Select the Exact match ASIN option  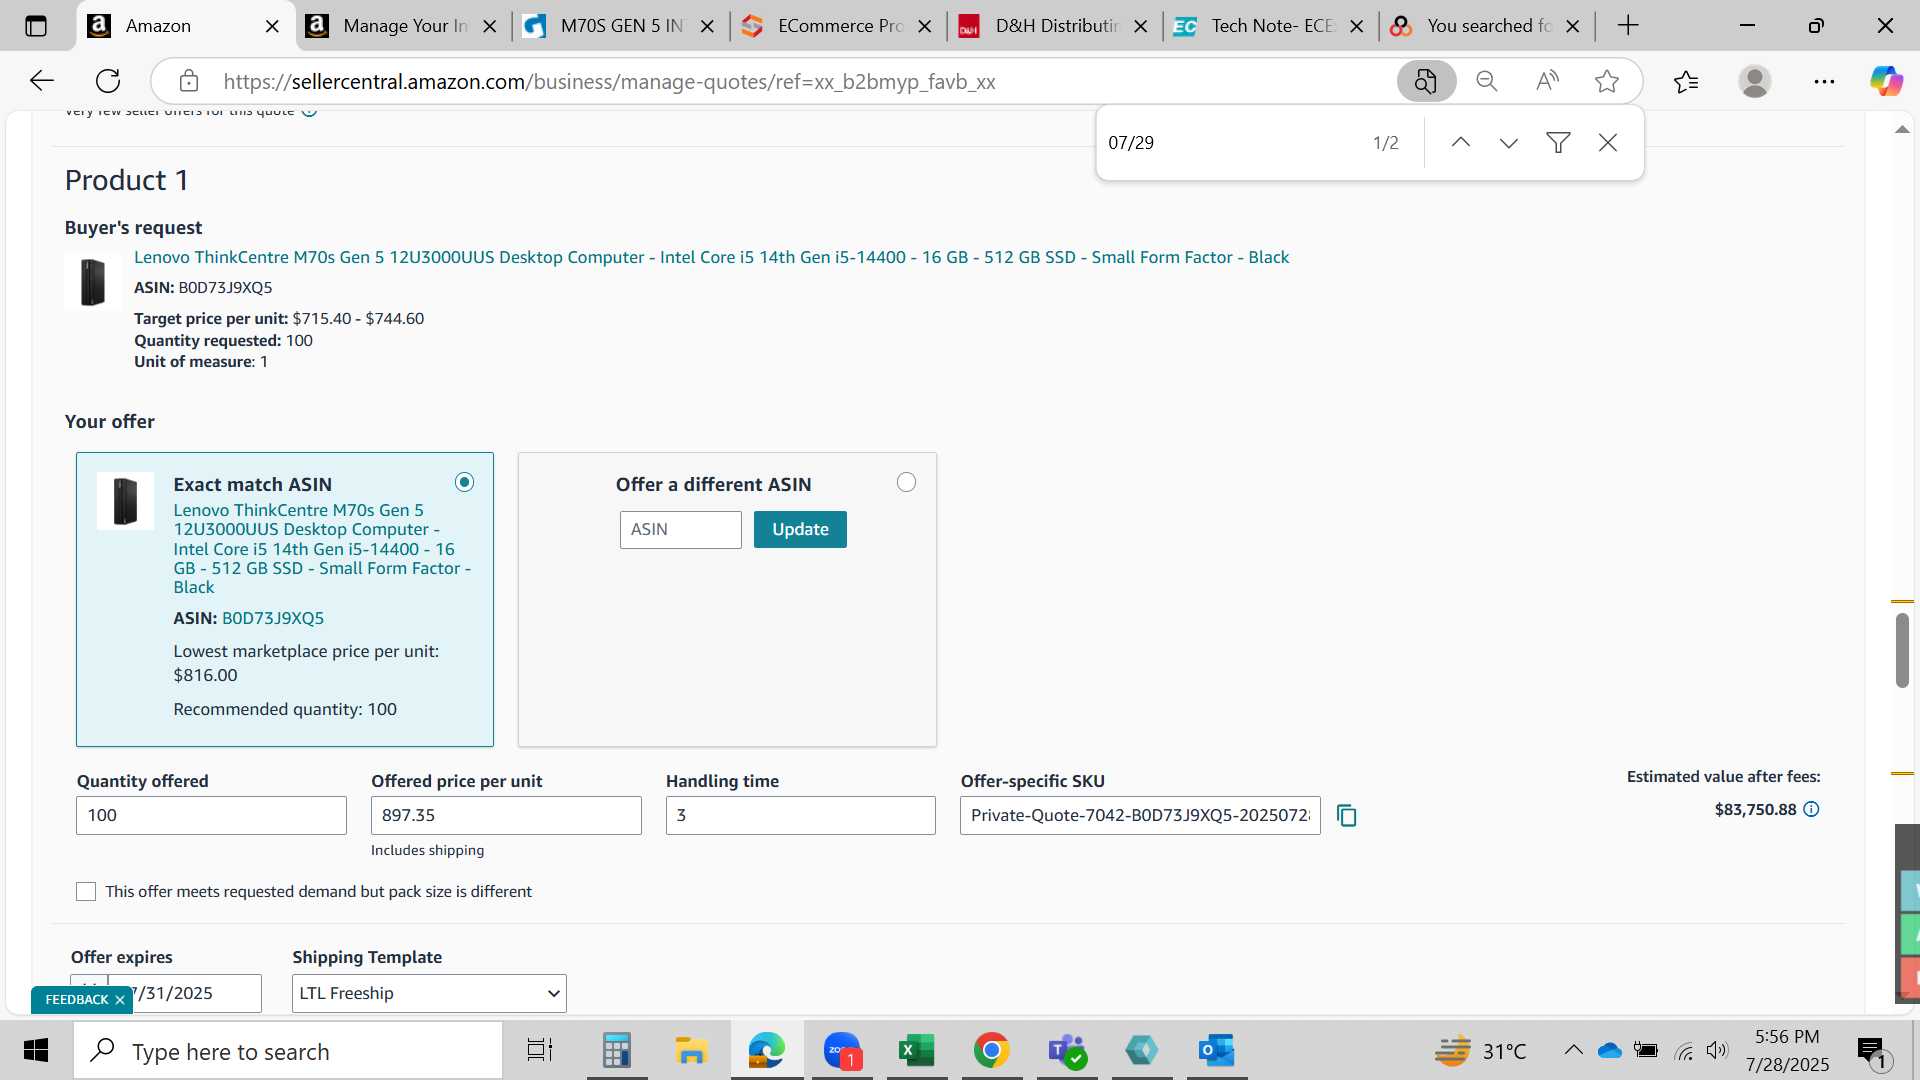point(465,482)
